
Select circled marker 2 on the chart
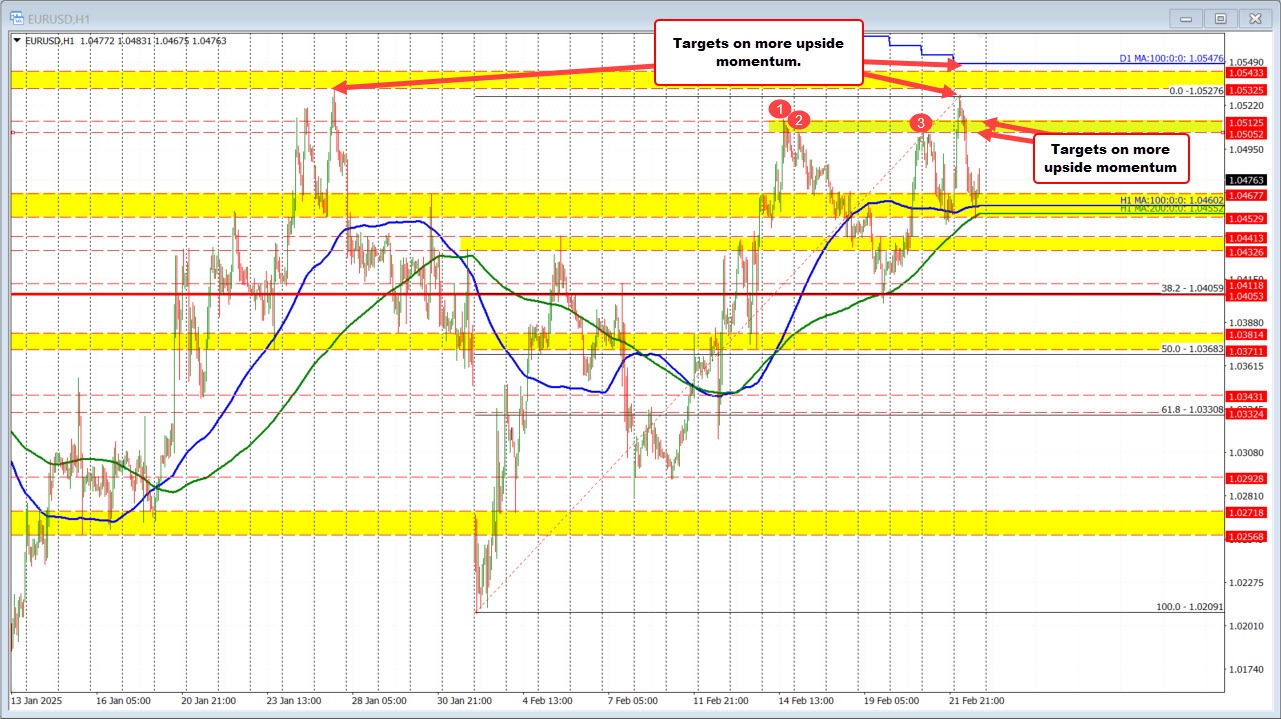799,121
